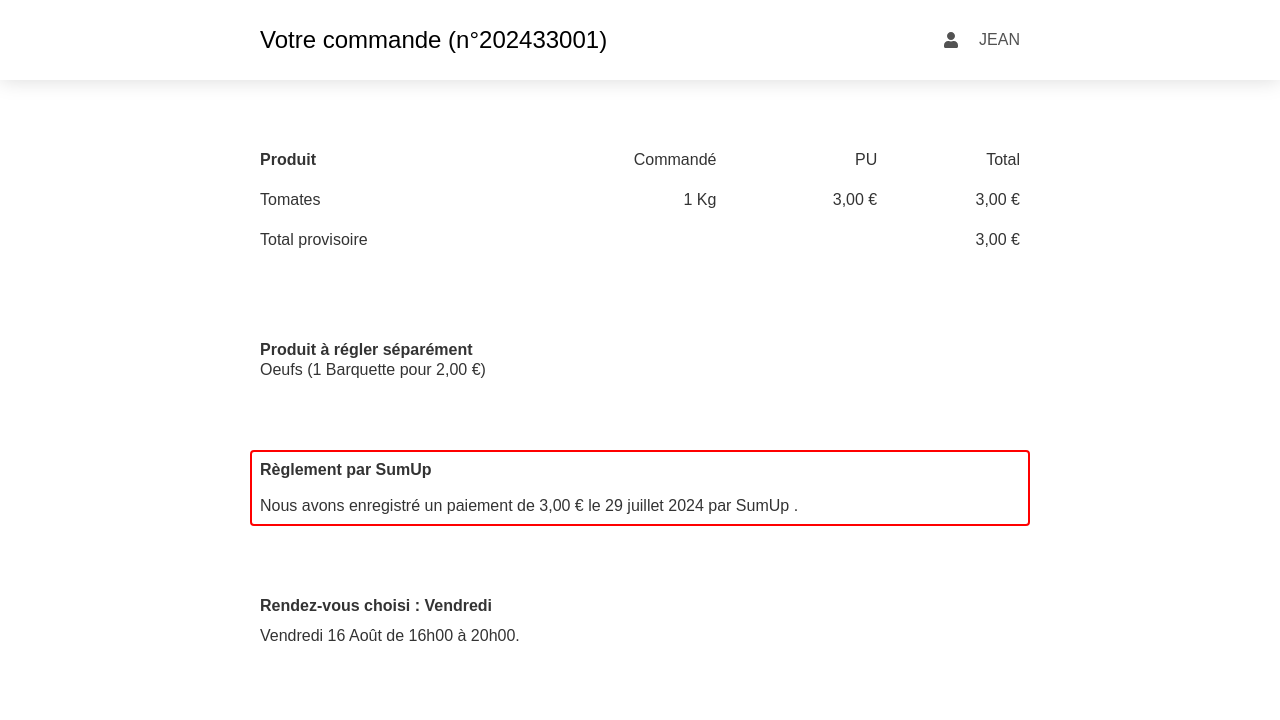The image size is (1280, 720).
Task: Click the Tomates row total amount
Action: [x=997, y=200]
